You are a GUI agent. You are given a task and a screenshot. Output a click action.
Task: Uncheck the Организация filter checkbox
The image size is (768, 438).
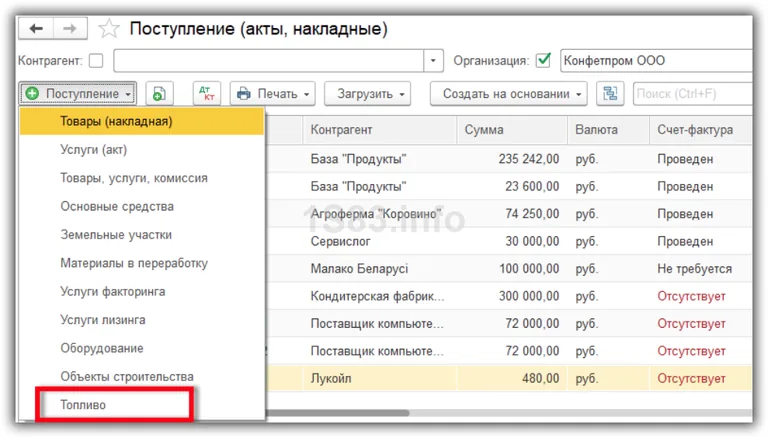click(x=543, y=60)
